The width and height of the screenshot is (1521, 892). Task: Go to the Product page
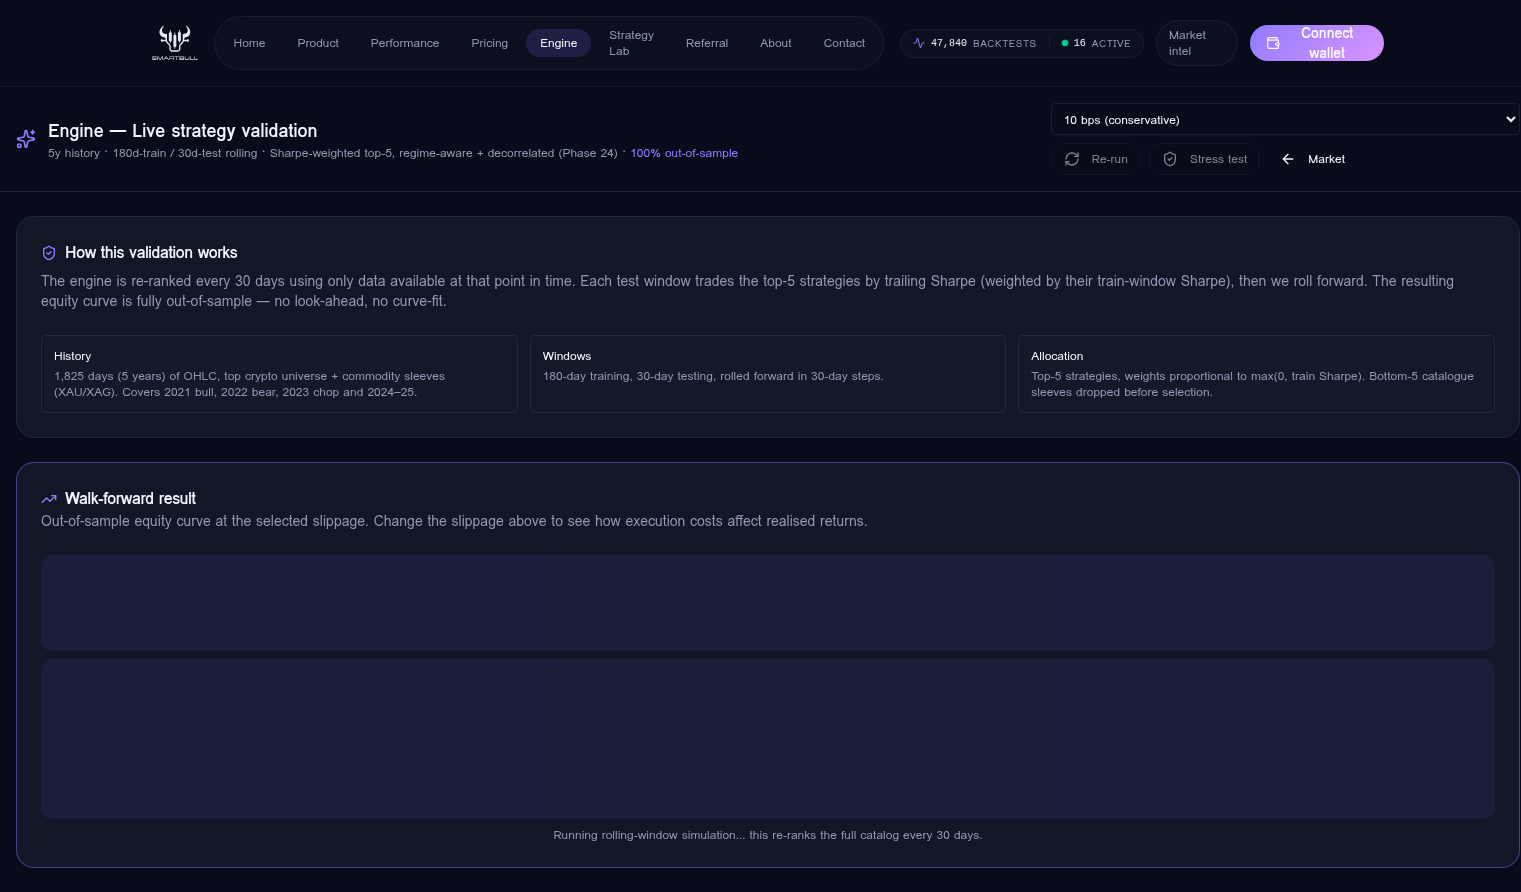click(x=318, y=43)
